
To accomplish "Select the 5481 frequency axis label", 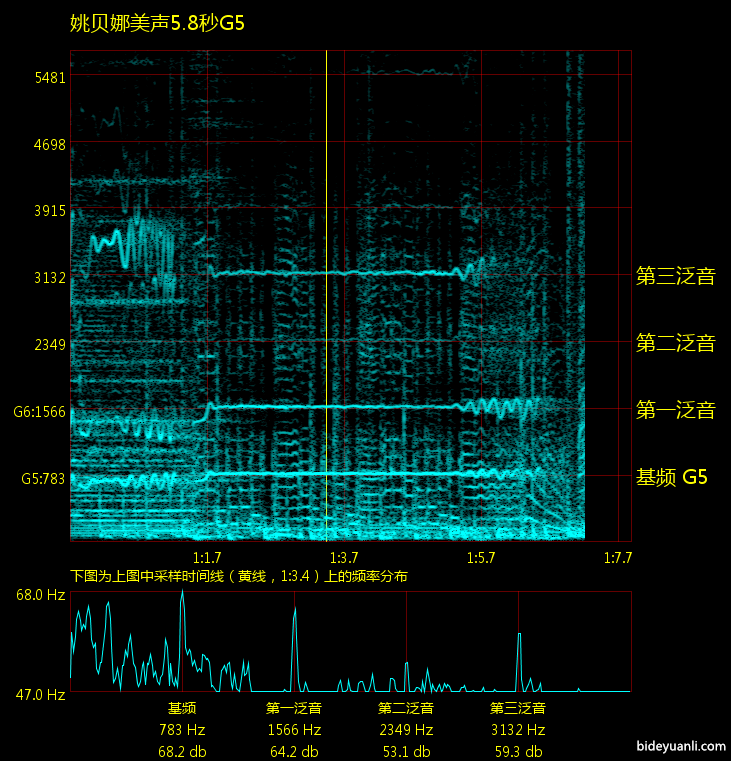I will [49, 77].
